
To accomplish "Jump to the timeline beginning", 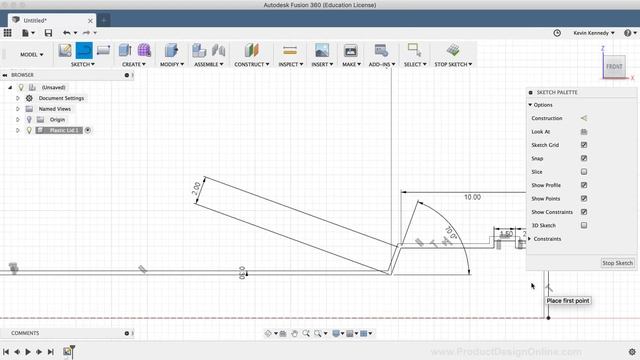I will [x=6, y=351].
